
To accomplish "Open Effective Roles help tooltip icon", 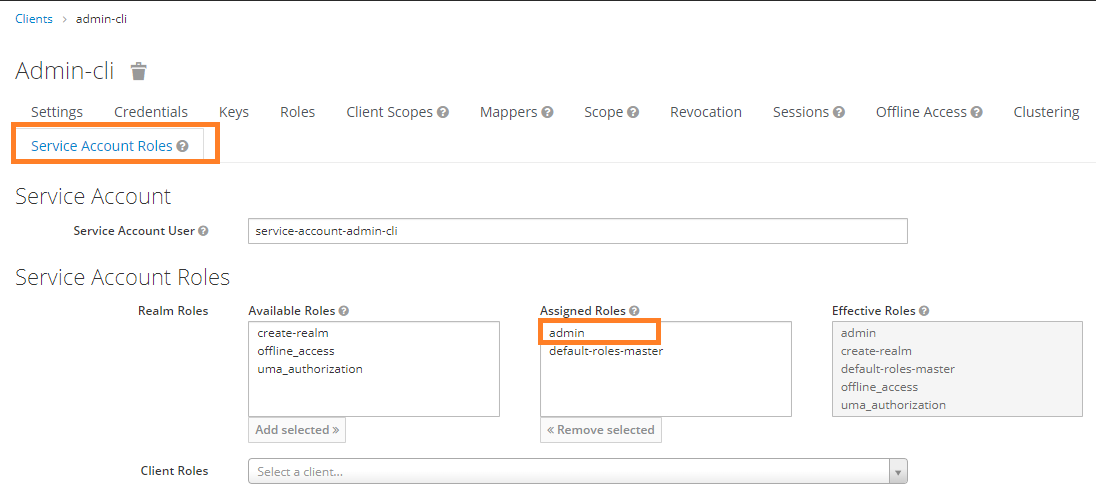I will tap(924, 311).
